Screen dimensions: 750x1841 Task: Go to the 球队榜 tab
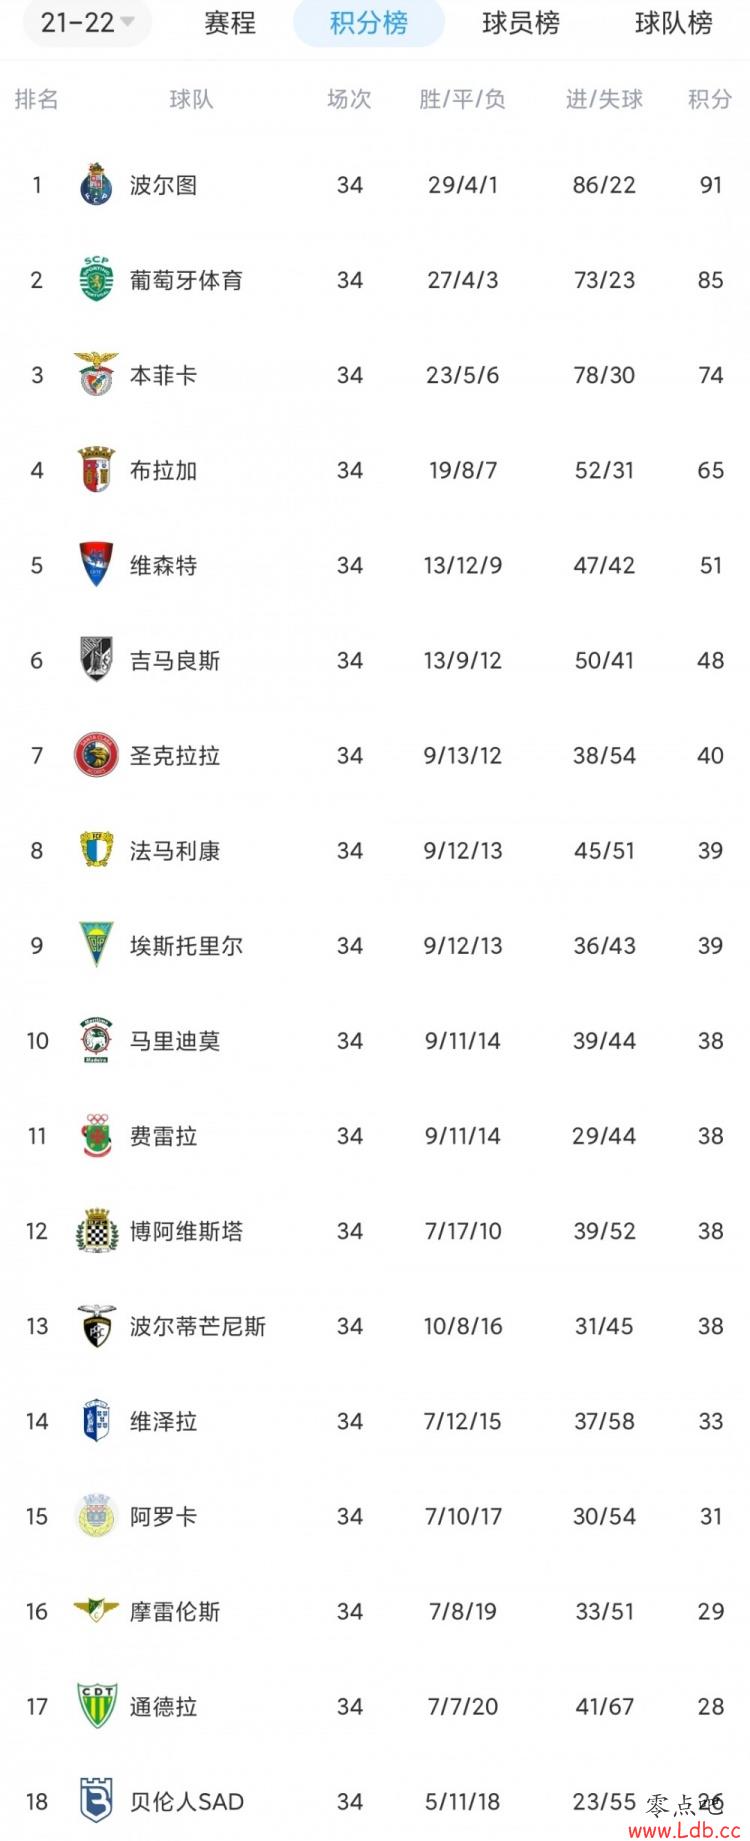point(674,22)
